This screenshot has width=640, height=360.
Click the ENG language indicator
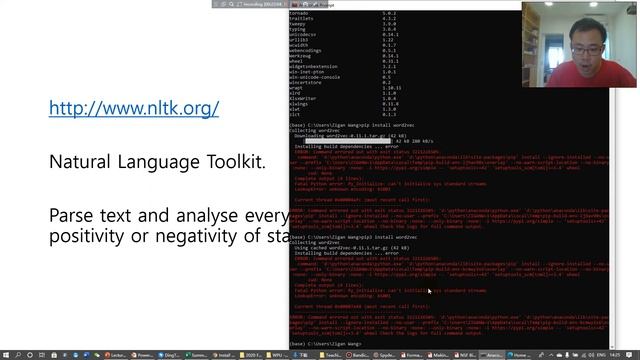[602, 355]
